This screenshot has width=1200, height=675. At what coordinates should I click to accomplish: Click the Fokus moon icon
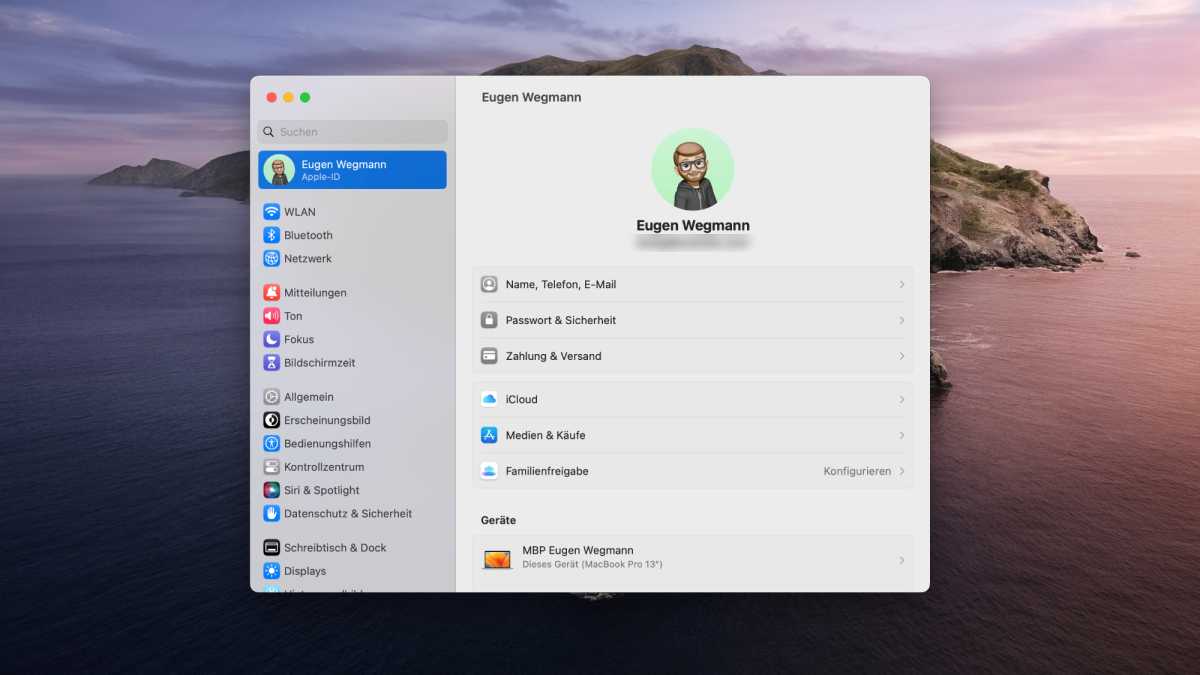(271, 339)
